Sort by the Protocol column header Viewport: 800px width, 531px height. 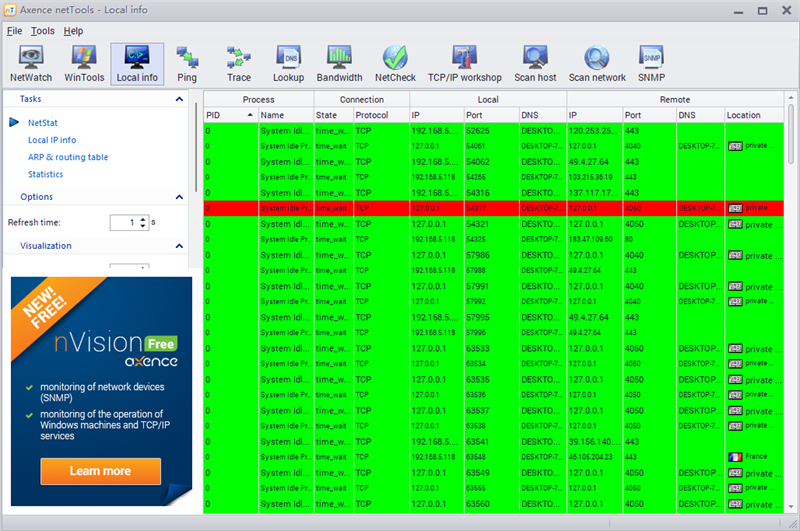tap(381, 115)
